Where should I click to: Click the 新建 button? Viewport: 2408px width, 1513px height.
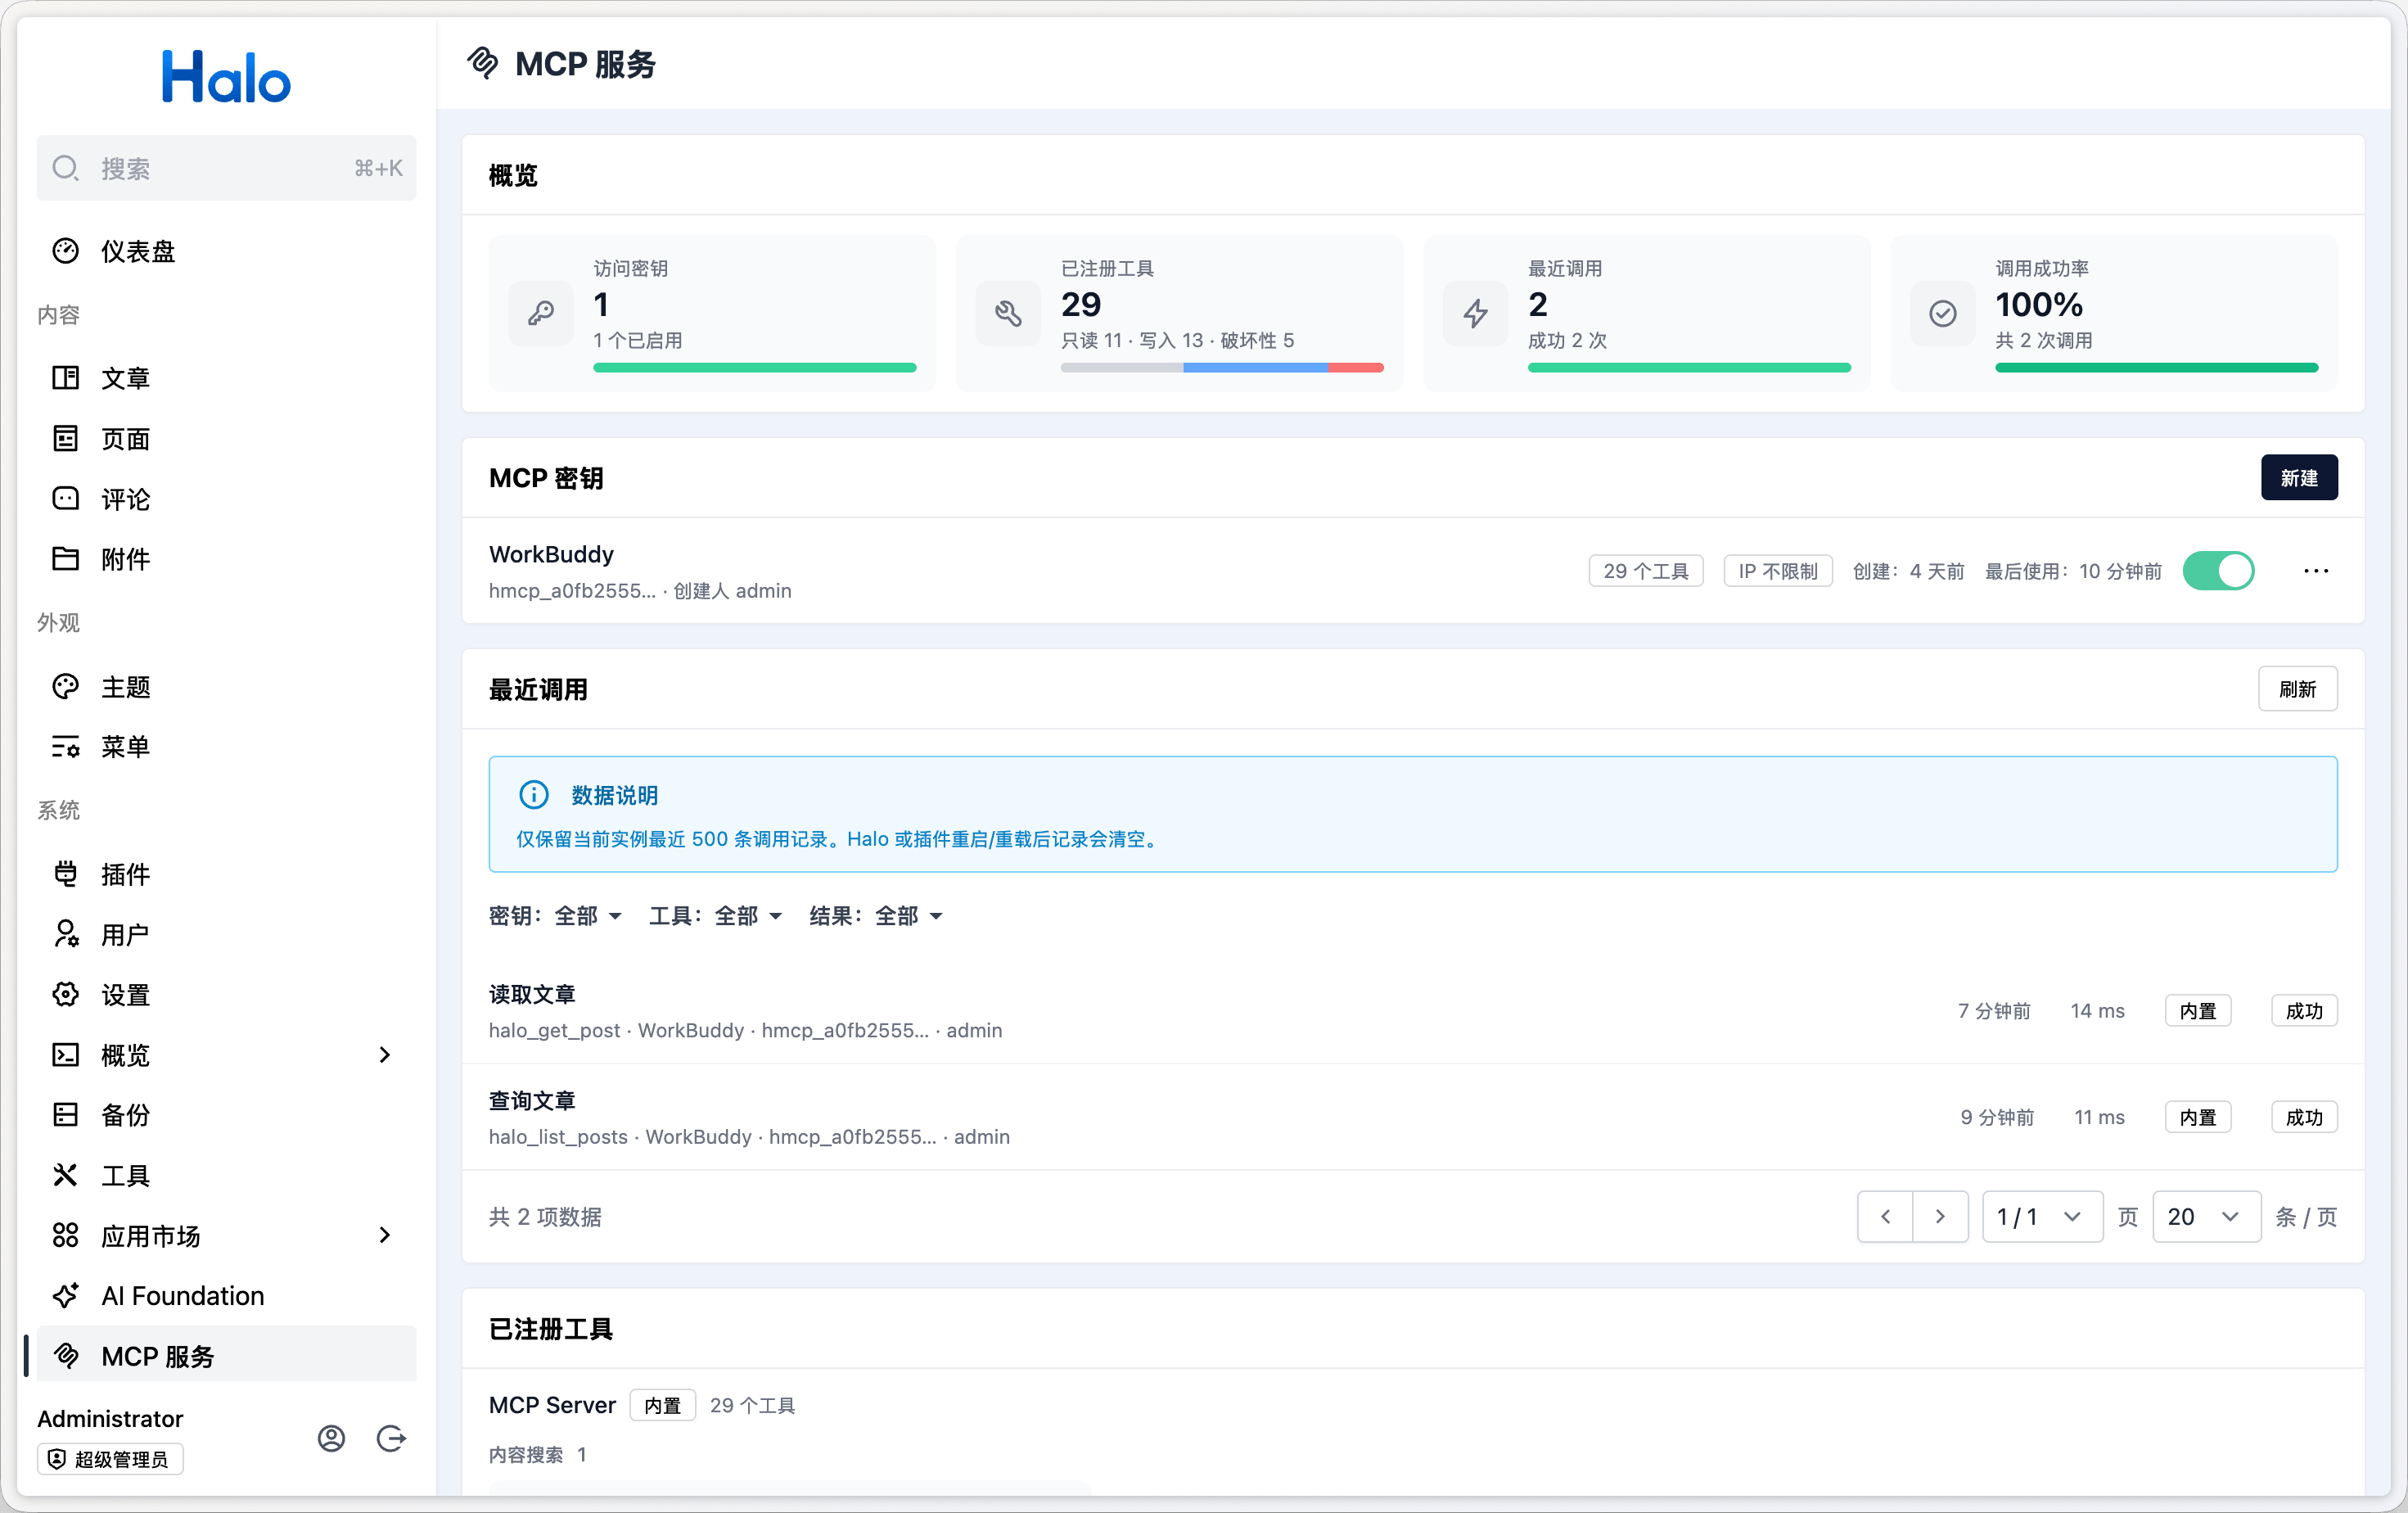[2298, 477]
